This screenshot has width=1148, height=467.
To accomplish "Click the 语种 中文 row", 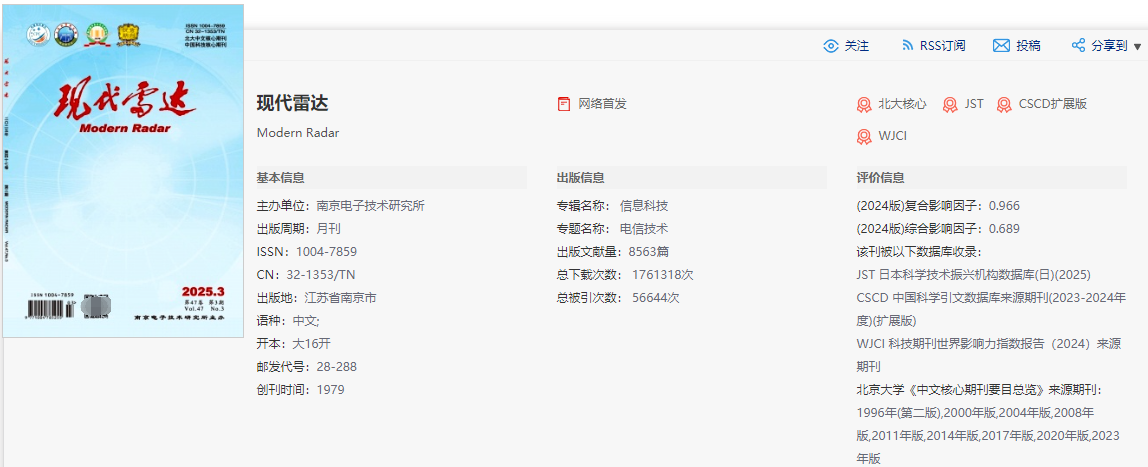I will click(x=288, y=321).
